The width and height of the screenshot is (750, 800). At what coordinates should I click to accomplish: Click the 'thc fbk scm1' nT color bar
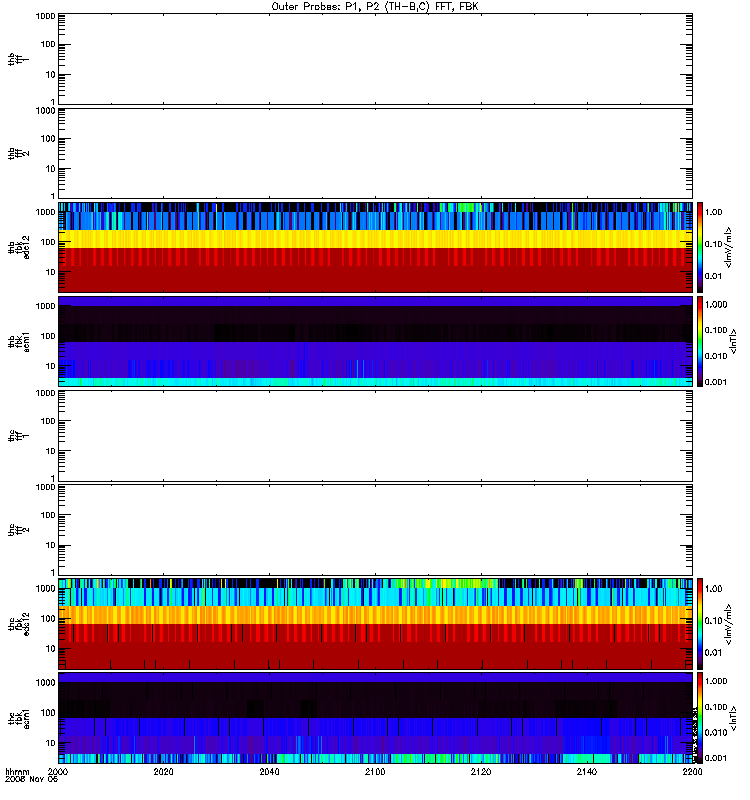700,718
